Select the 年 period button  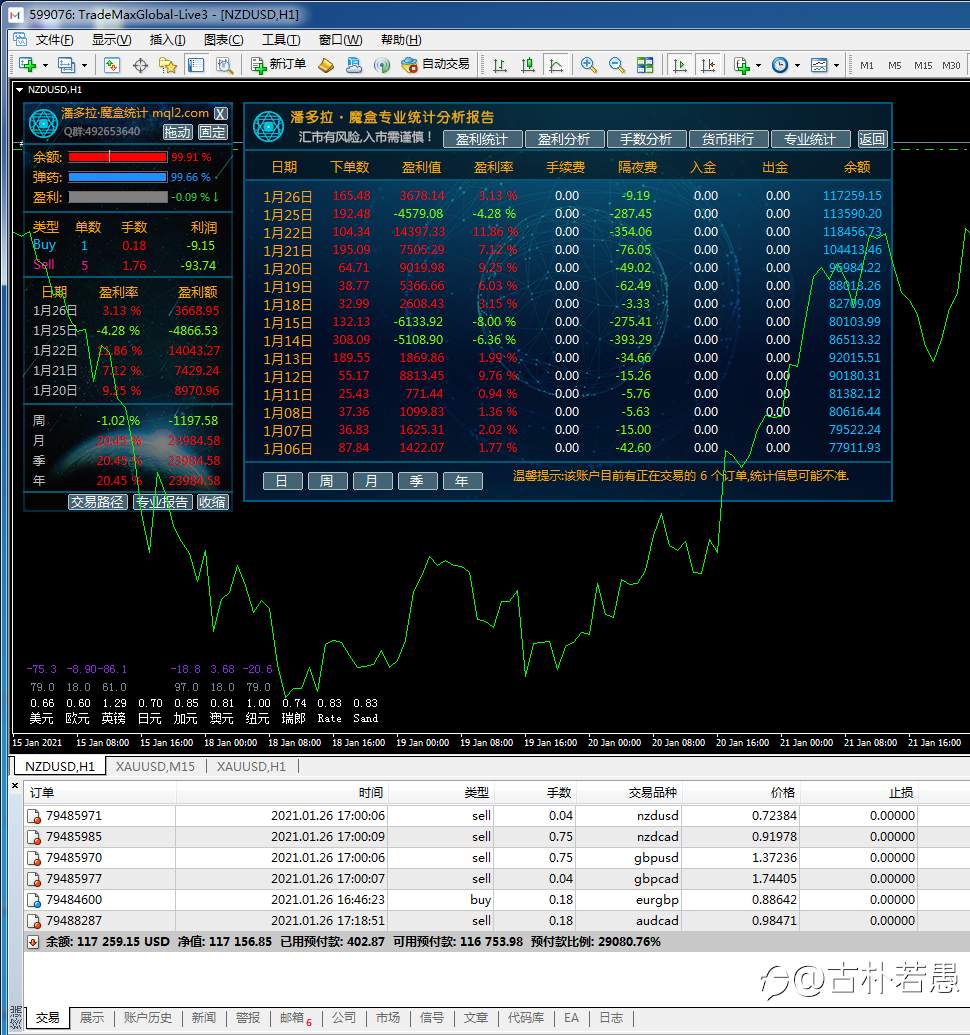(463, 481)
